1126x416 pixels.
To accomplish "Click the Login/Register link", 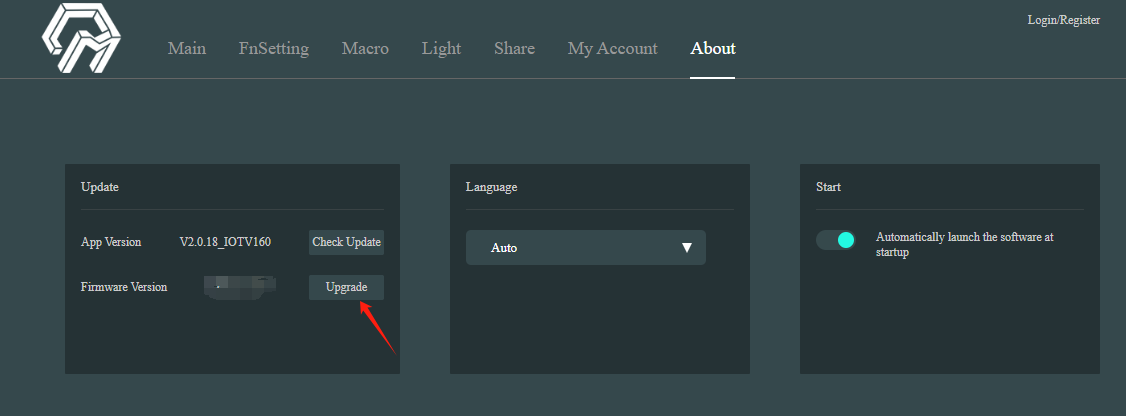I will point(1063,20).
